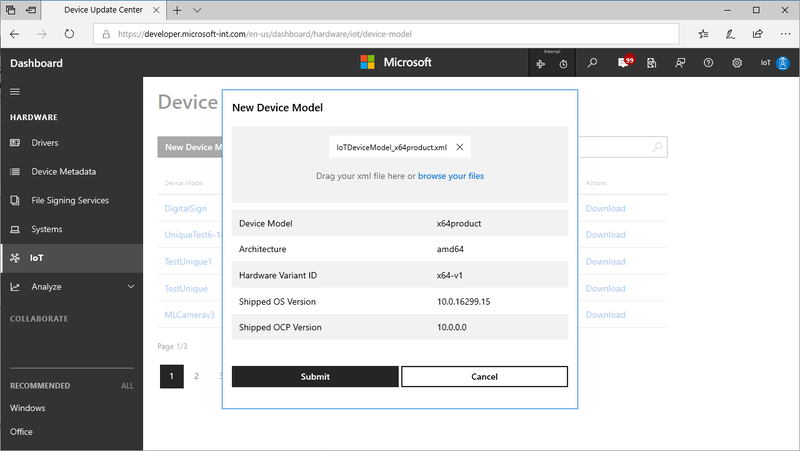Expand the Analyze section chevron
This screenshot has width=800, height=451.
pyautogui.click(x=131, y=287)
